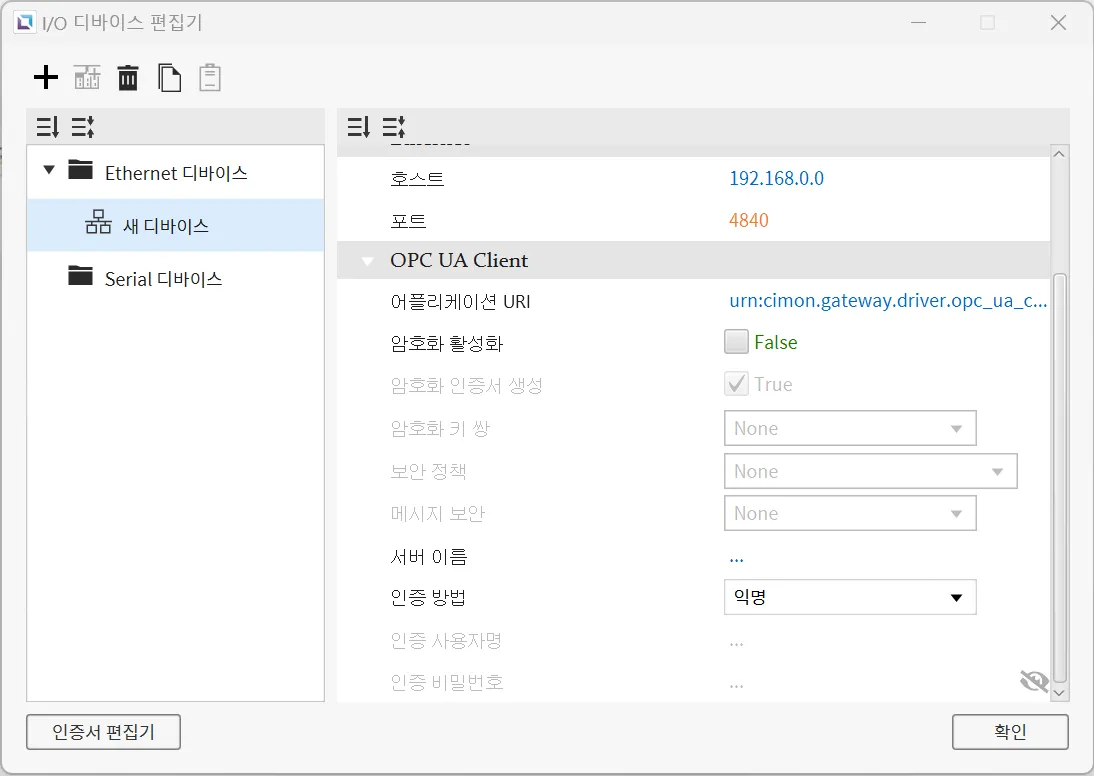The width and height of the screenshot is (1094, 776).
Task: Expand all in the device tree panel
Action: pos(82,127)
